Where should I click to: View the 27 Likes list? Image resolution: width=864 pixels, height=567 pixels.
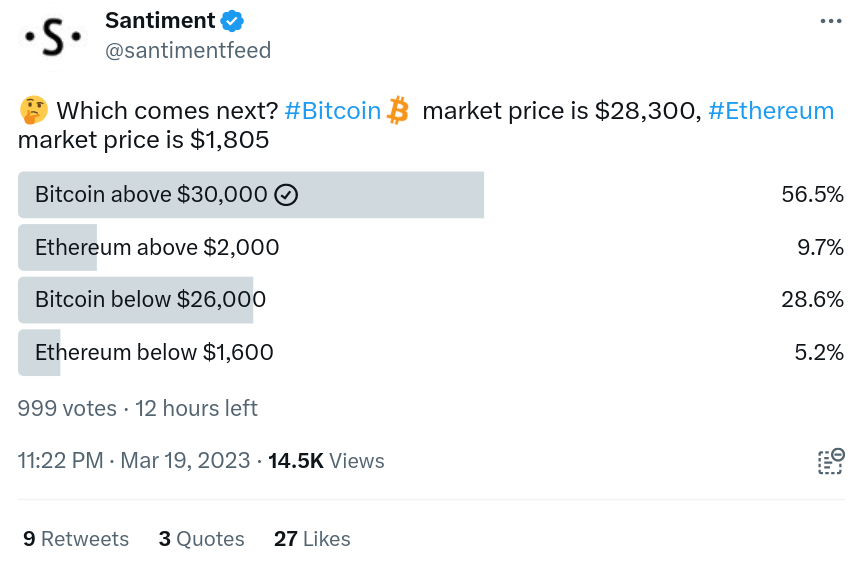(312, 539)
